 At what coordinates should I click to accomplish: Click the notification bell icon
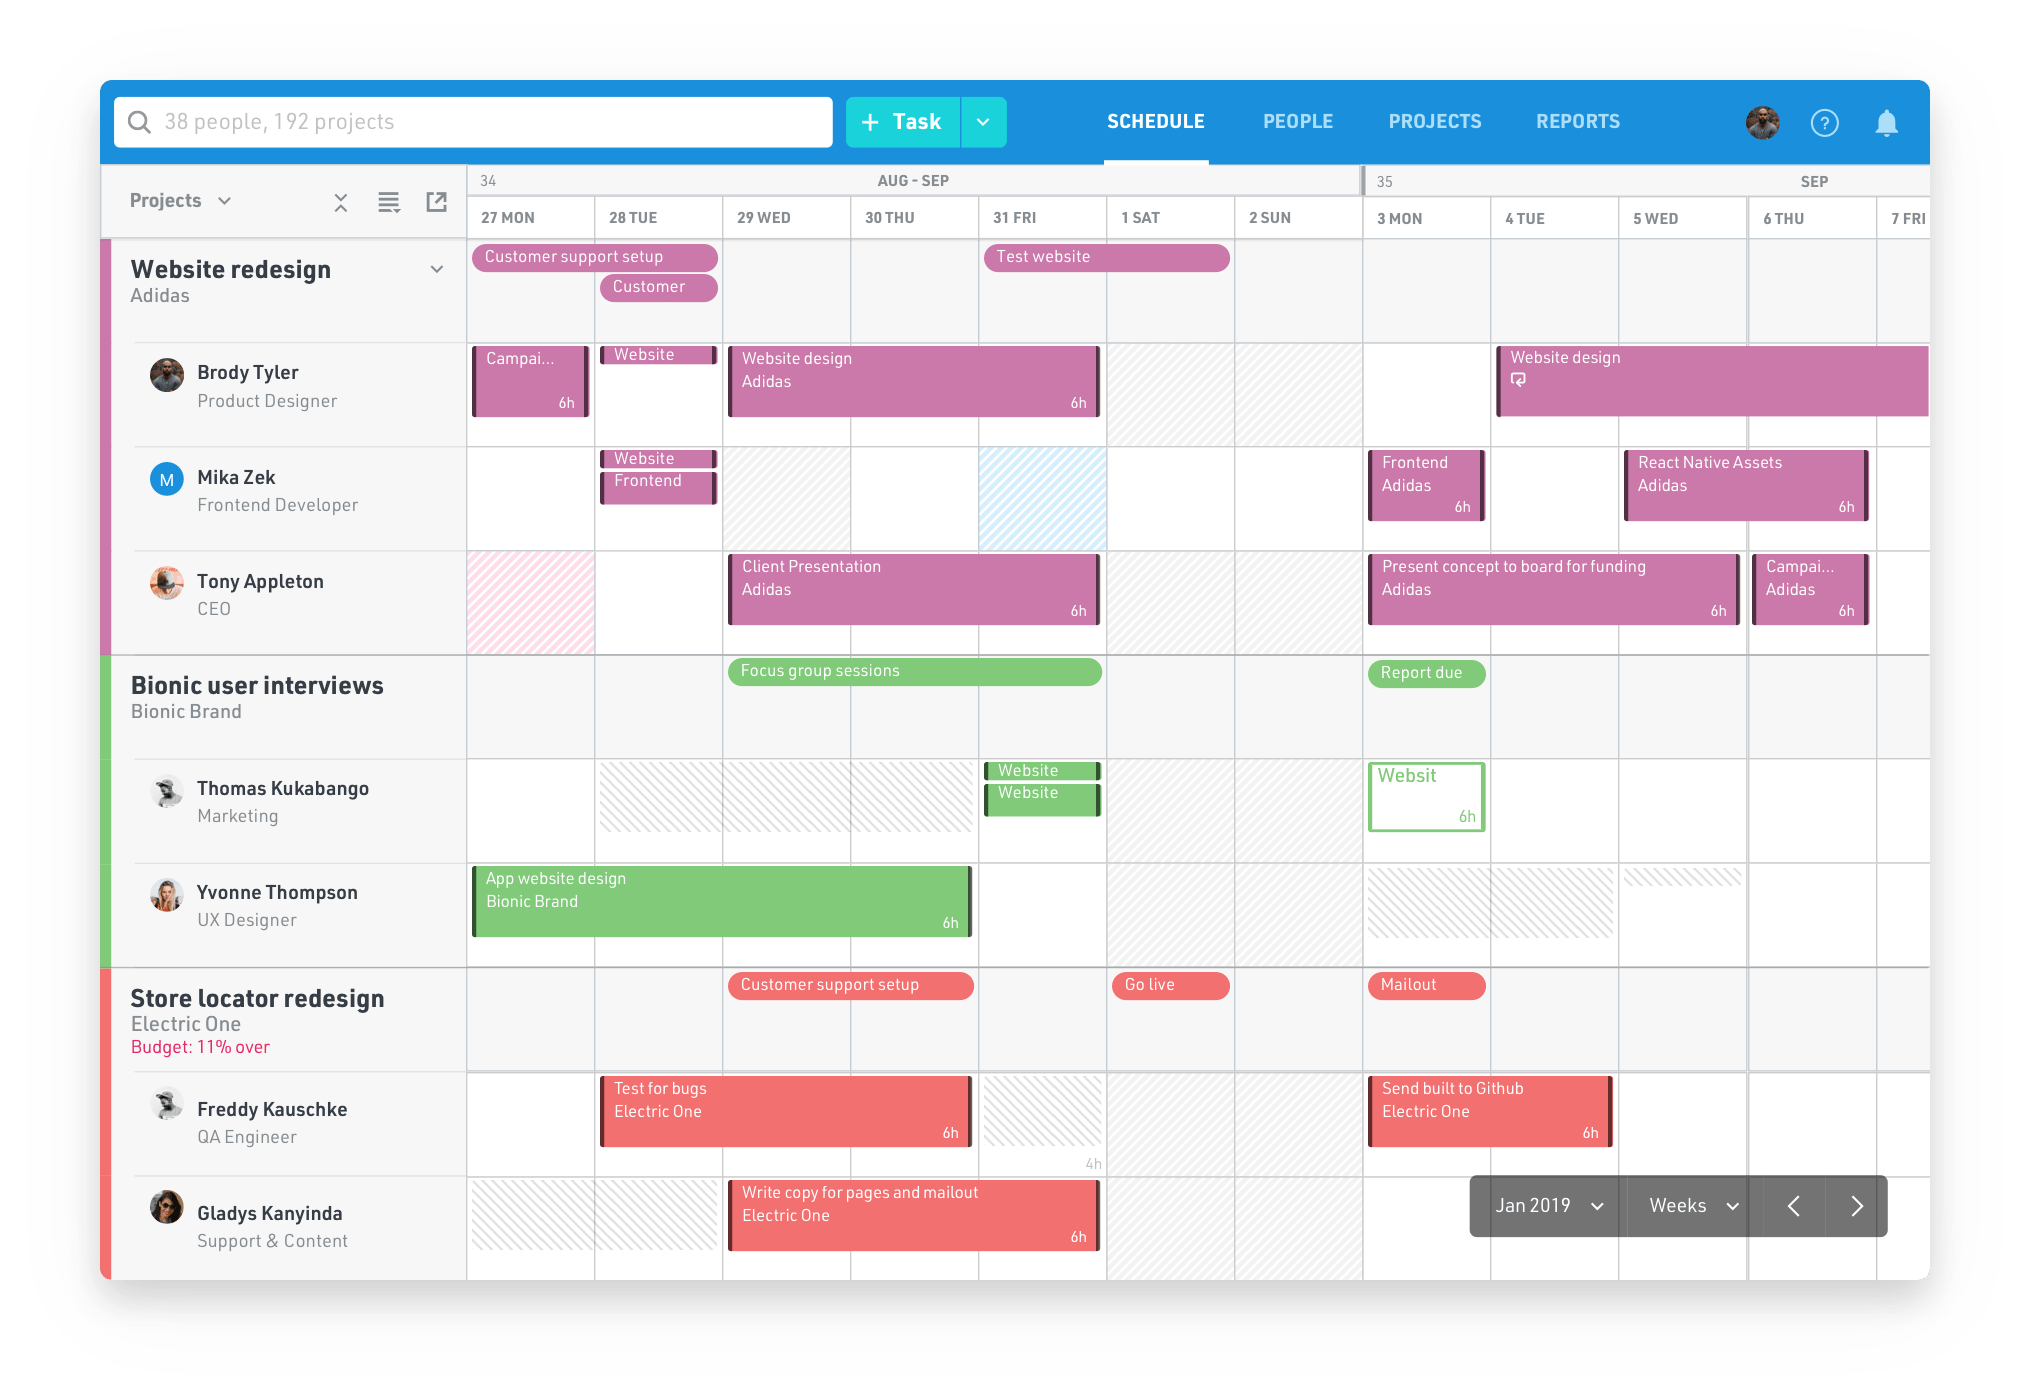(1887, 122)
